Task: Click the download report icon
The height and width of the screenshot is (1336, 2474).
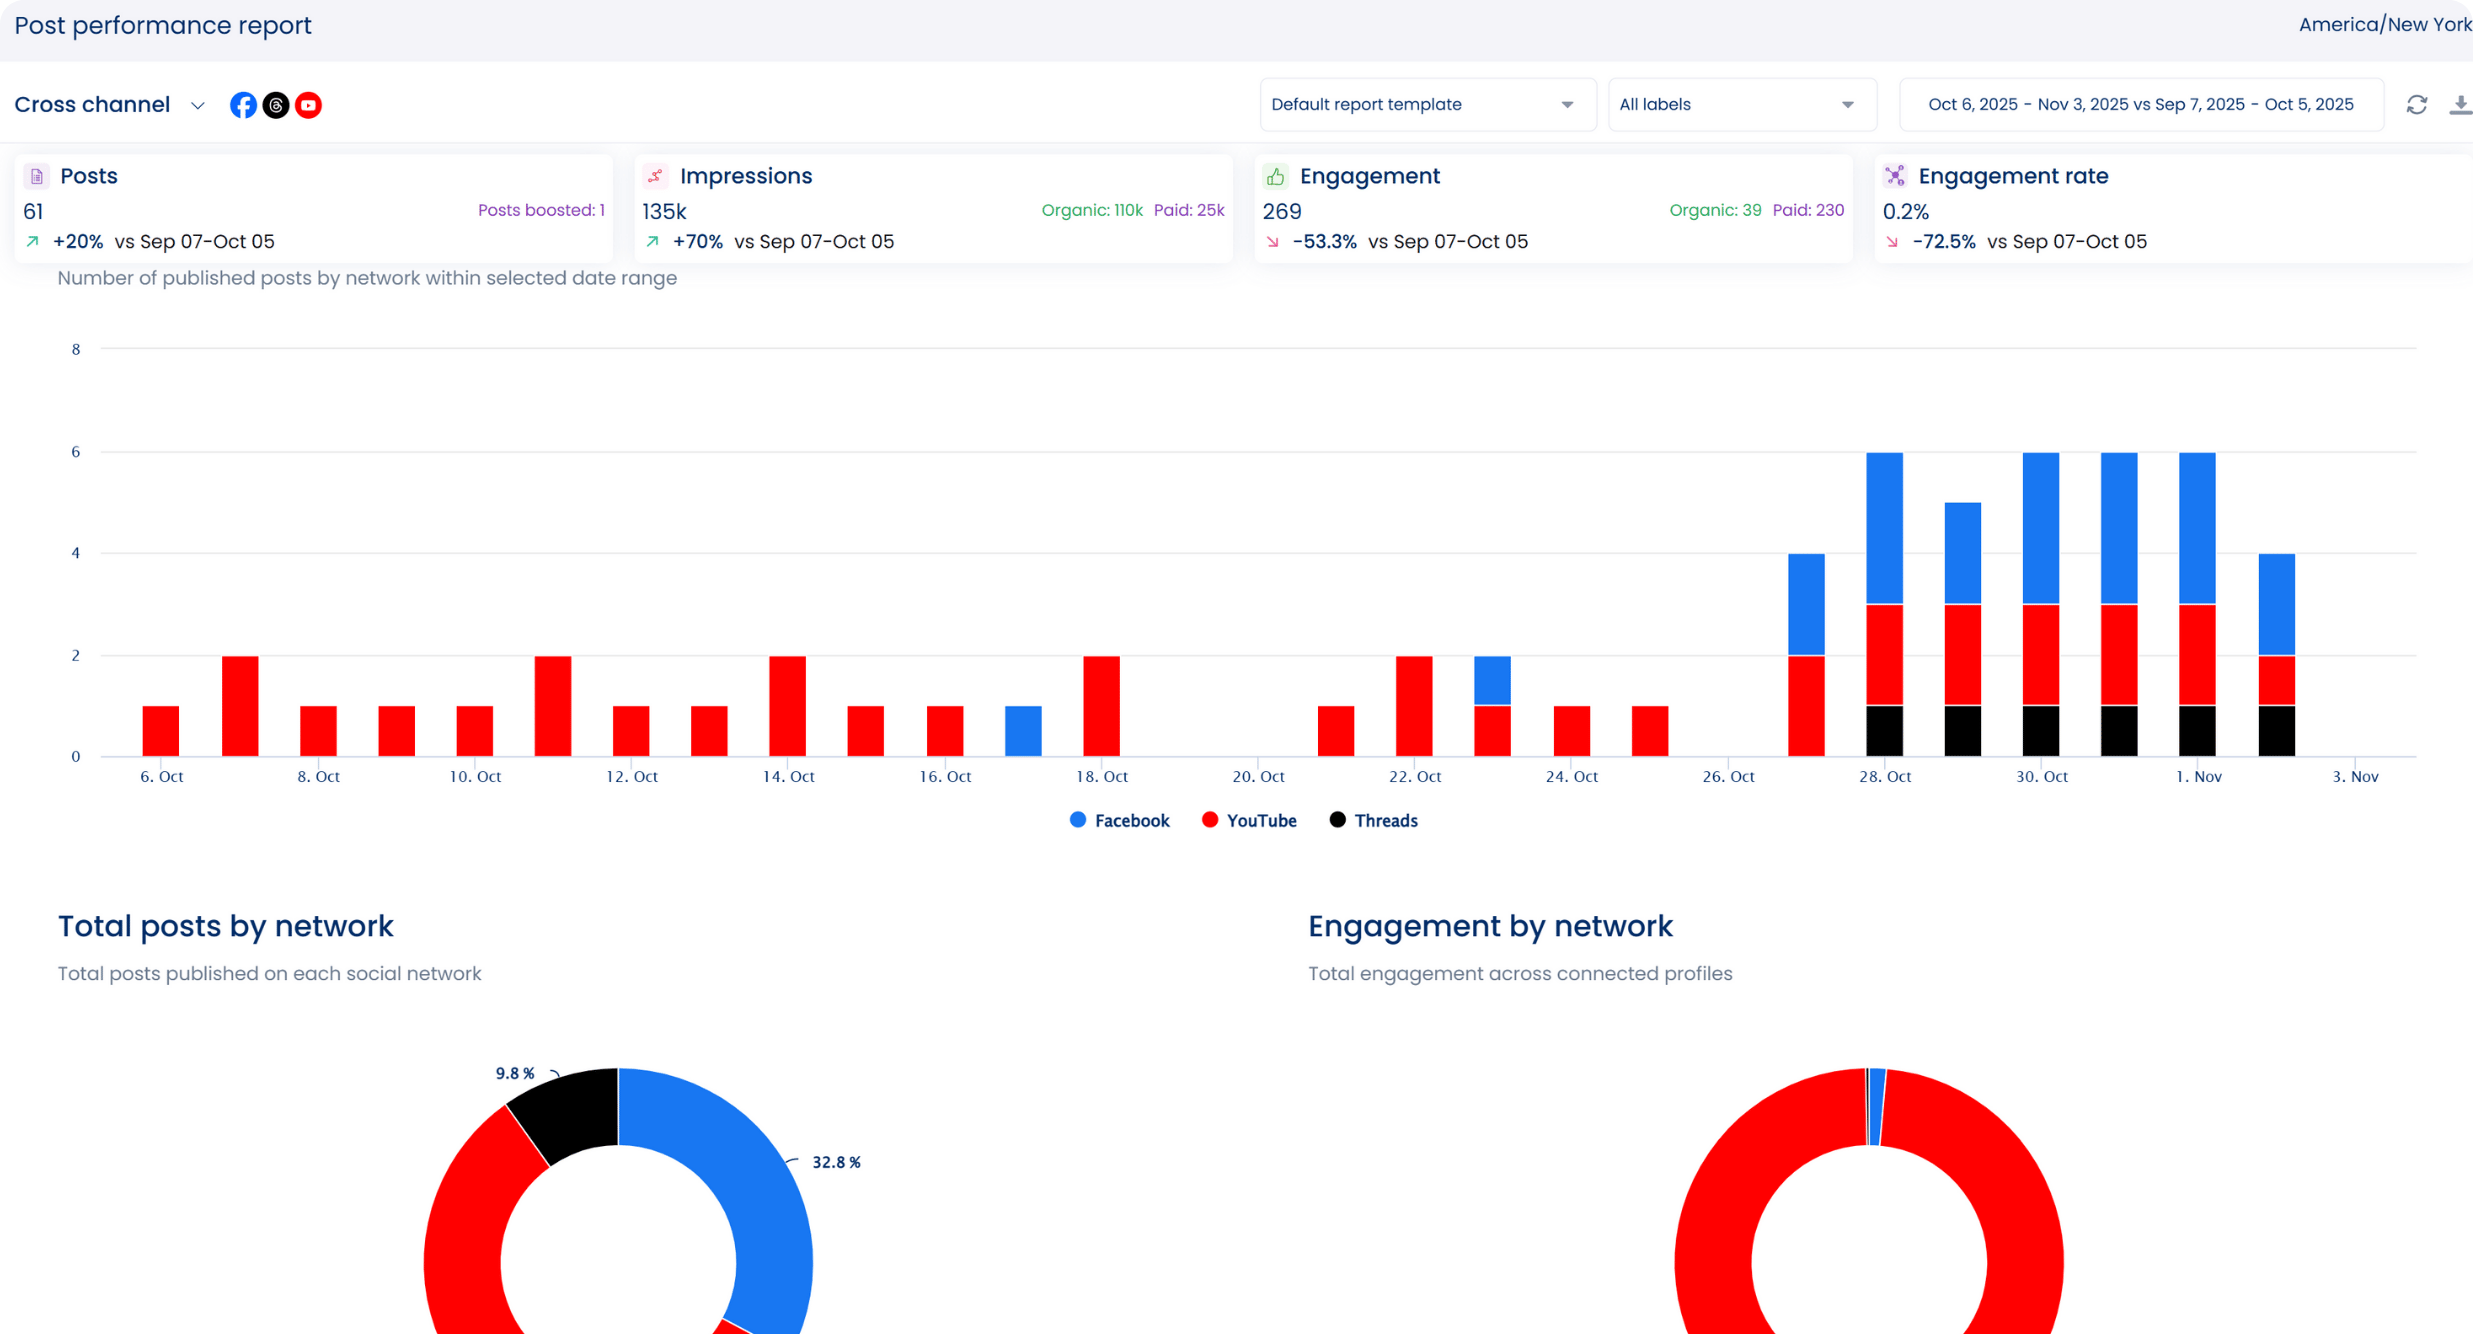Action: pos(2459,105)
